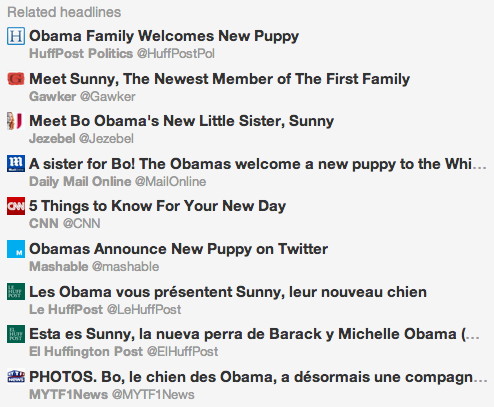This screenshot has height=407, width=494.
Task: Open headline Obama Family Welcomes New Puppy
Action: tap(164, 36)
